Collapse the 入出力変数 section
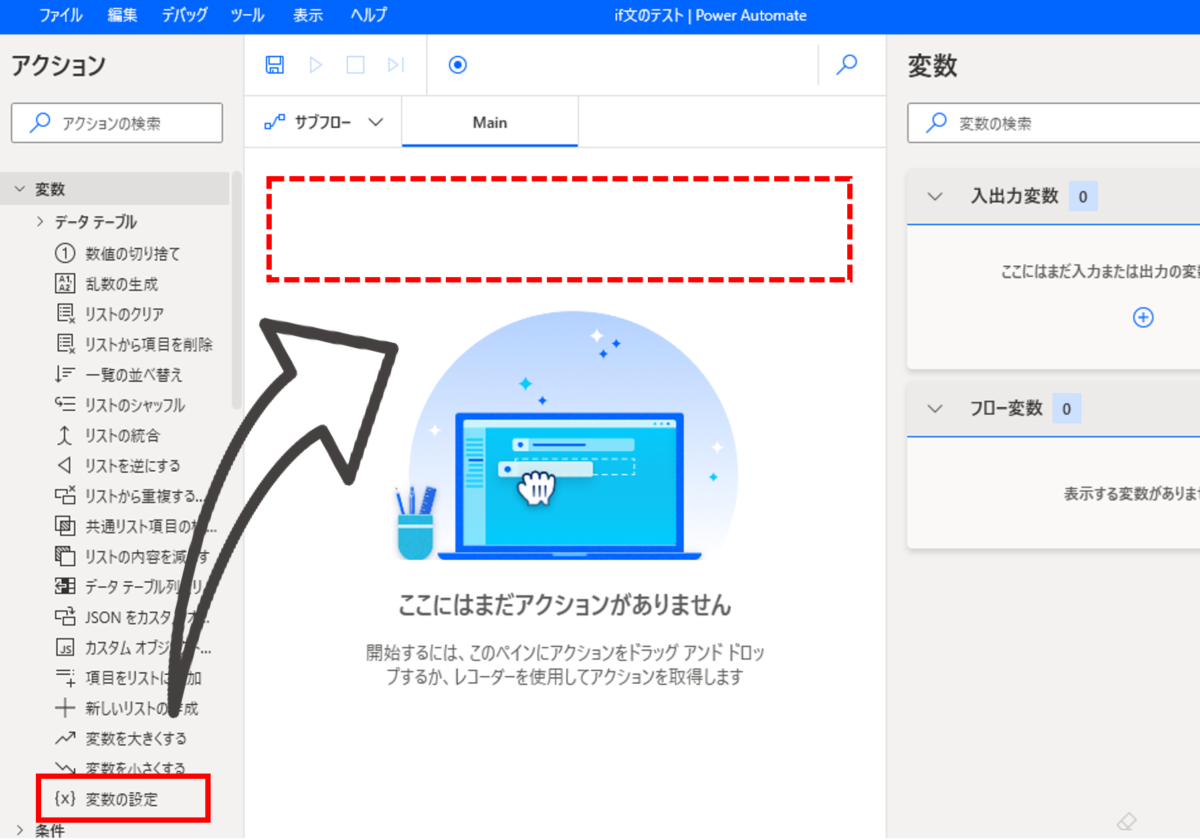This screenshot has height=840, width=1200. point(935,196)
